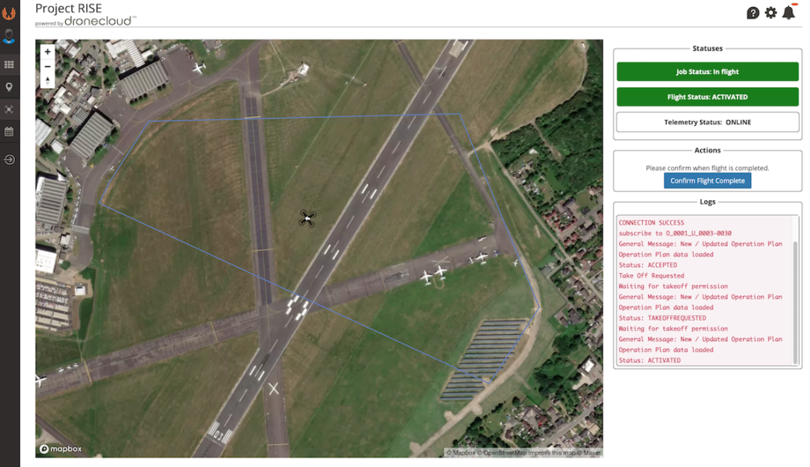Screen dimensions: 810x467
Task: Click the Project RISE title
Action: 68,9
